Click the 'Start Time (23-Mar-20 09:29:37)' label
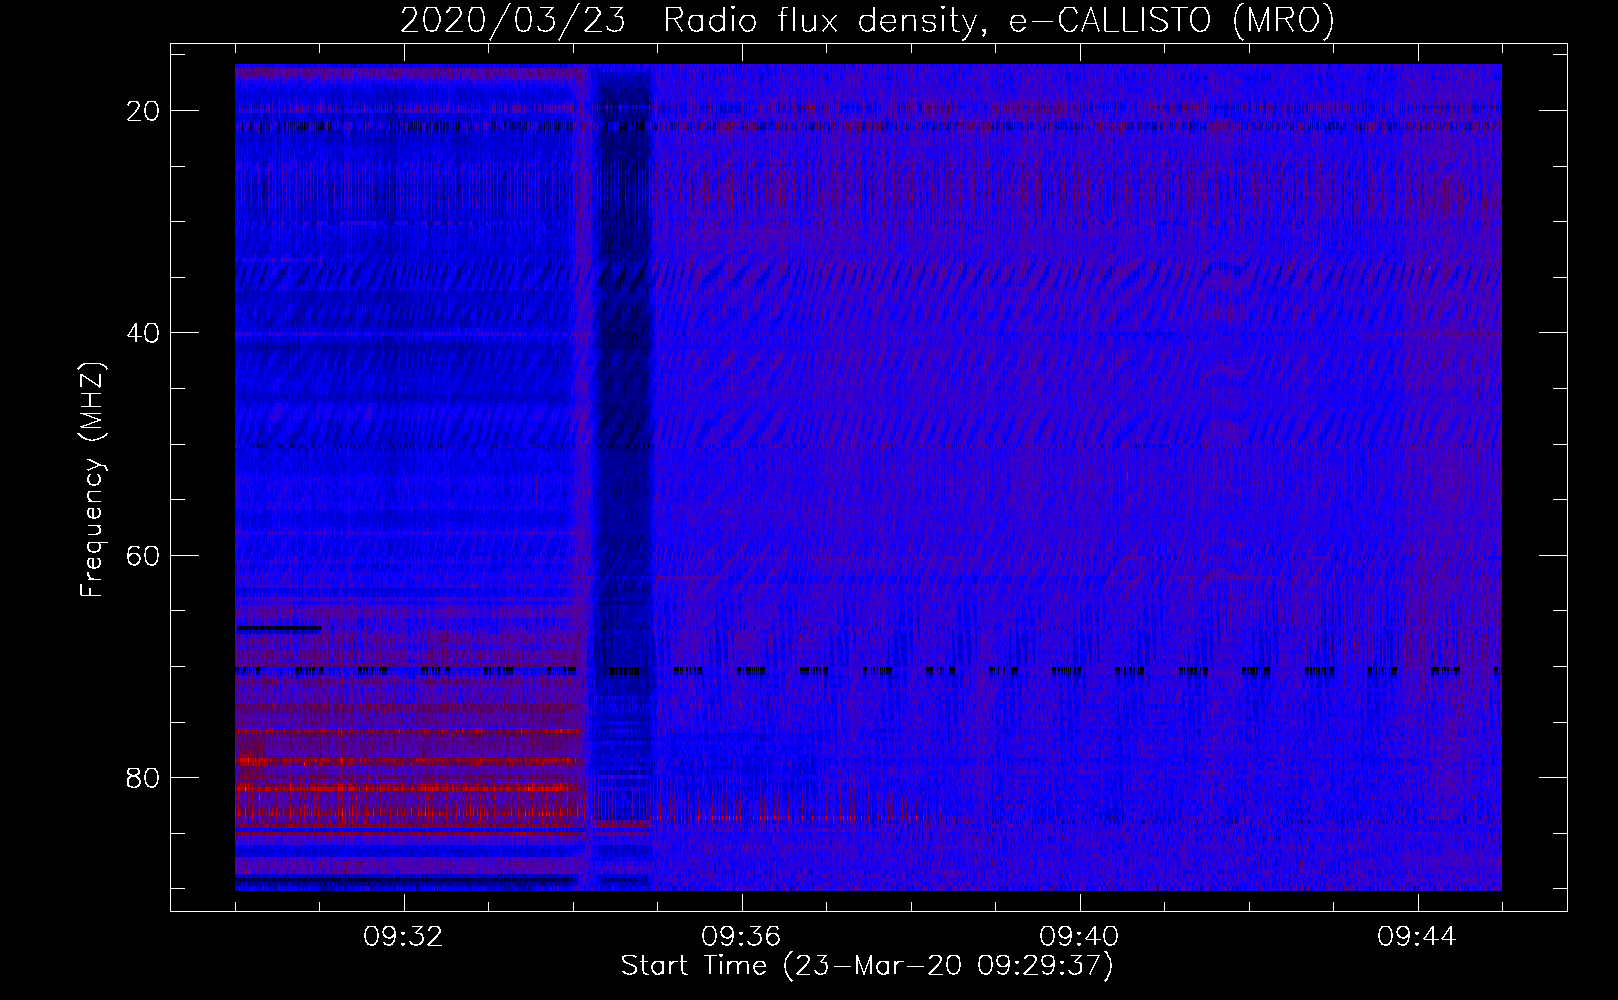The width and height of the screenshot is (1618, 1000). (x=867, y=966)
